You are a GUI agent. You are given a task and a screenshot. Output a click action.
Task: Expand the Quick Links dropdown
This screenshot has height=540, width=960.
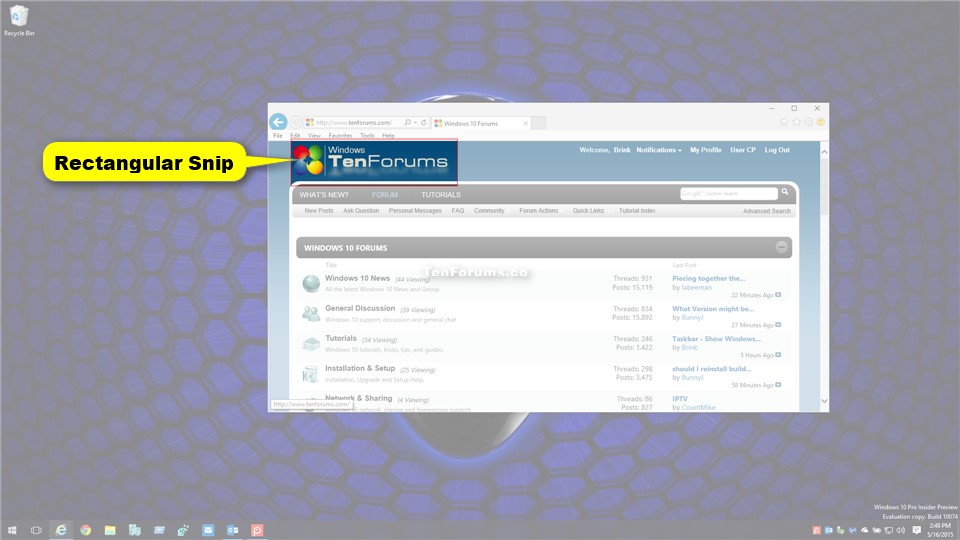tap(589, 211)
